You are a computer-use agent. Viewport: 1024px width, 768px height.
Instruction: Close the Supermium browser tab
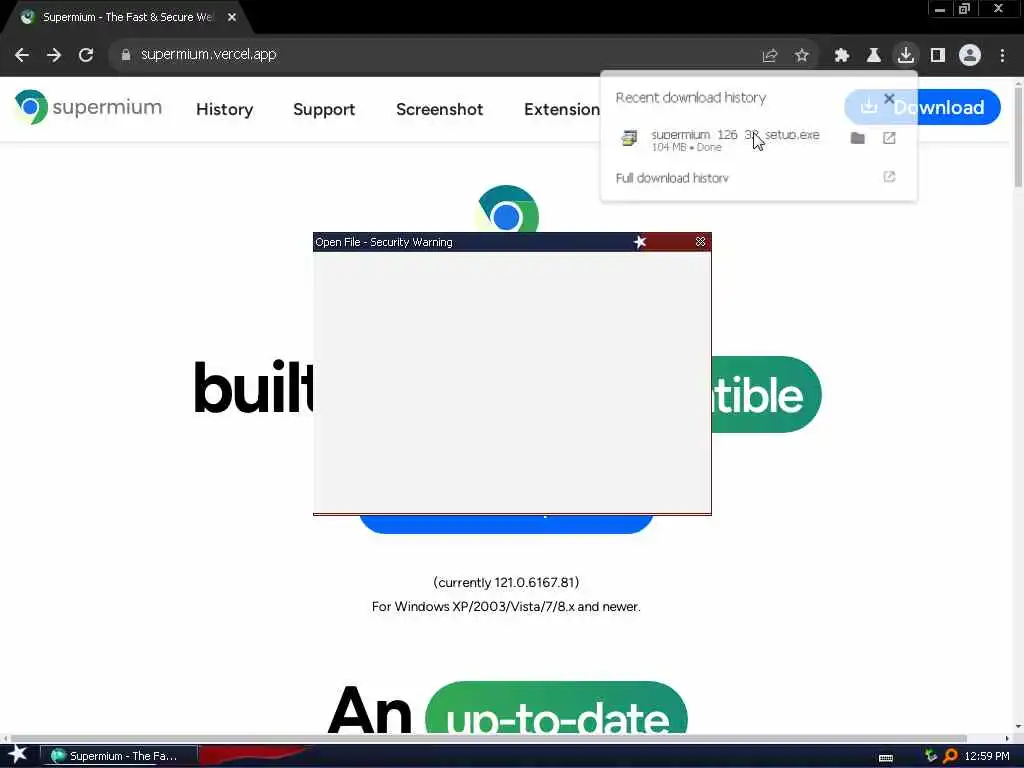click(232, 17)
